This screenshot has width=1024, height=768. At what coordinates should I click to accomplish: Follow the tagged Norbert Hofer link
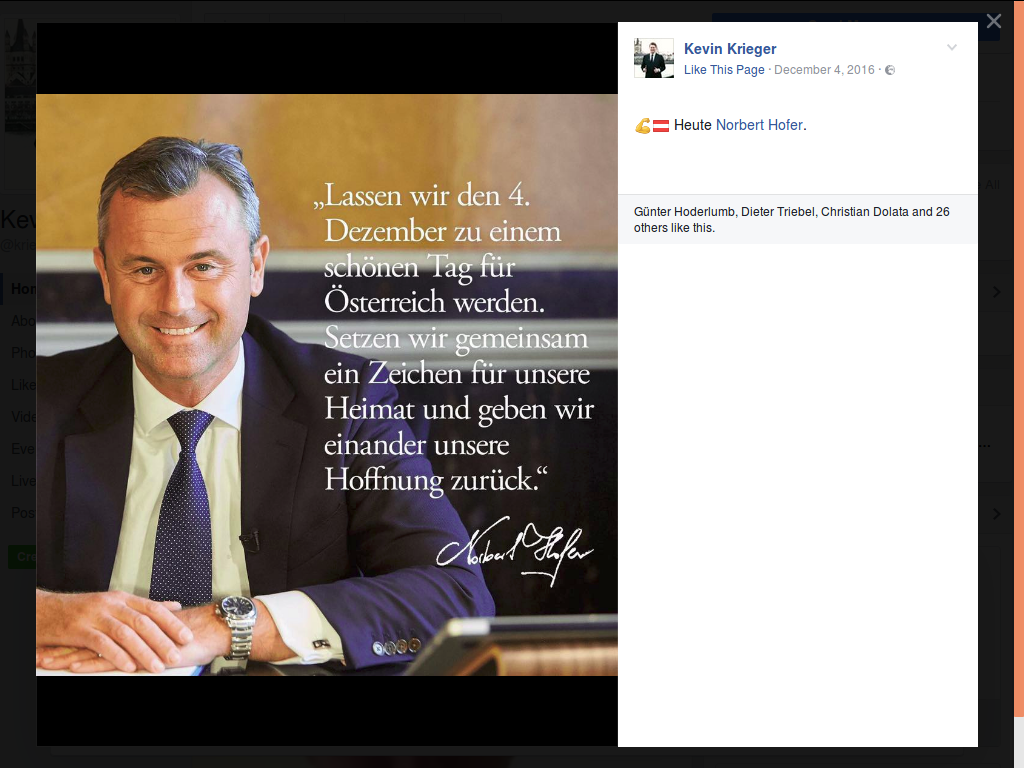(x=759, y=125)
